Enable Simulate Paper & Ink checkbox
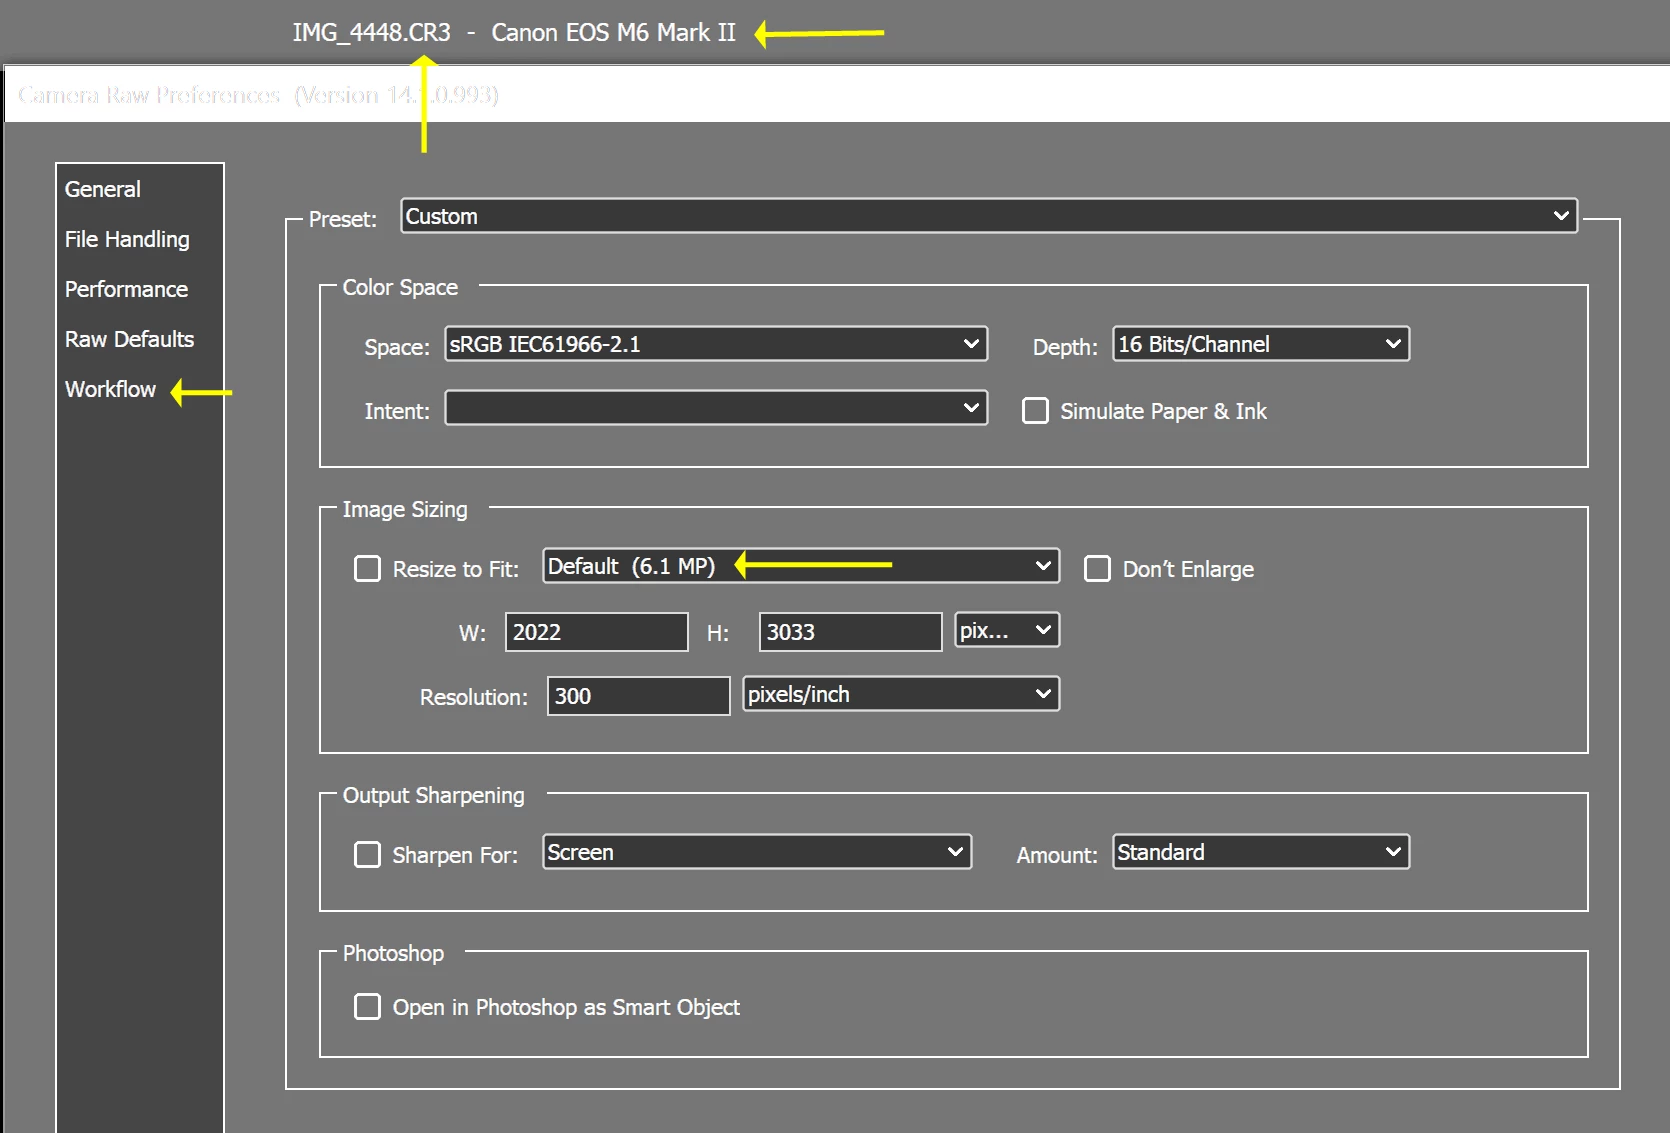This screenshot has width=1670, height=1133. (1036, 411)
